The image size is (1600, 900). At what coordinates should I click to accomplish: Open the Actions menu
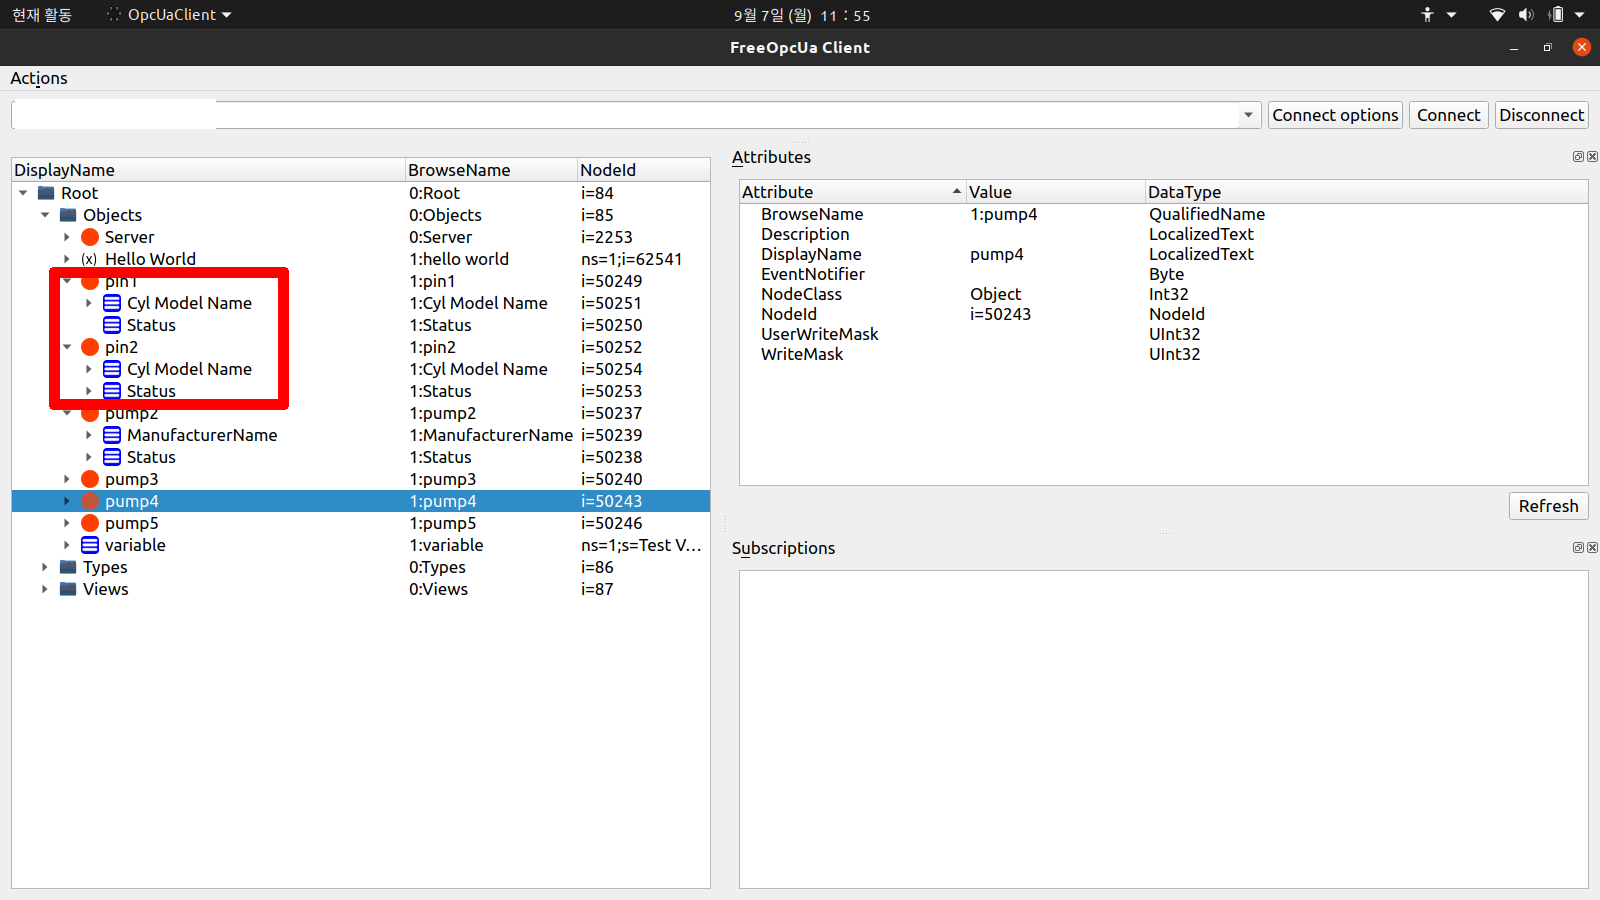tap(39, 78)
